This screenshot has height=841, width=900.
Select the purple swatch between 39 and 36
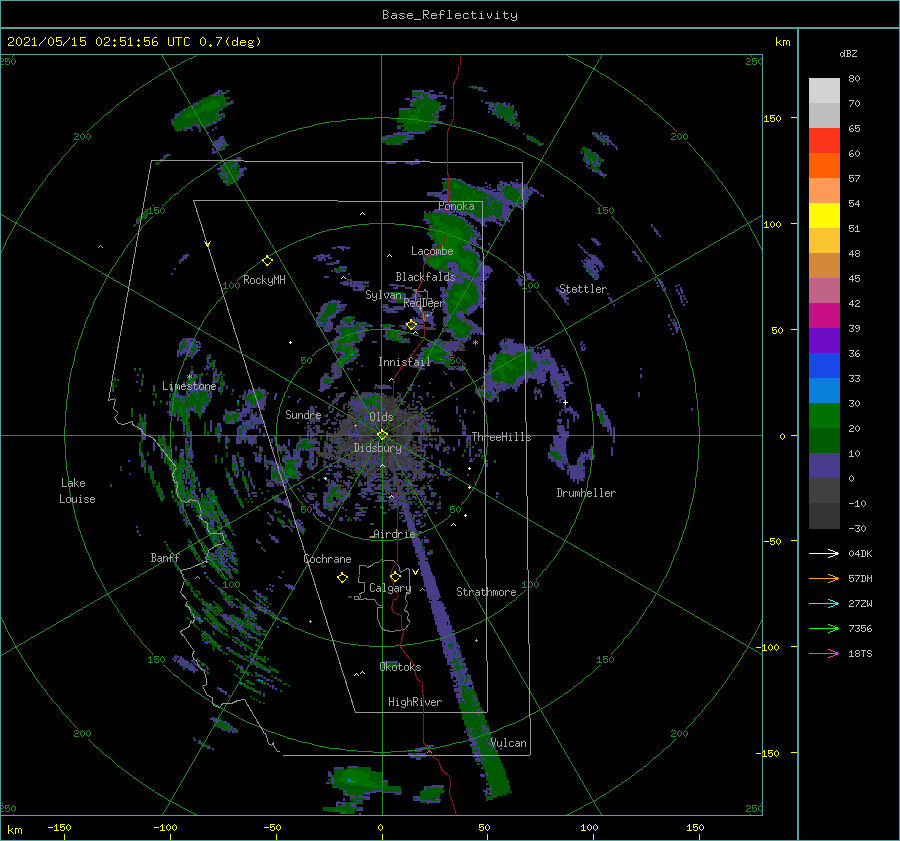(x=824, y=341)
